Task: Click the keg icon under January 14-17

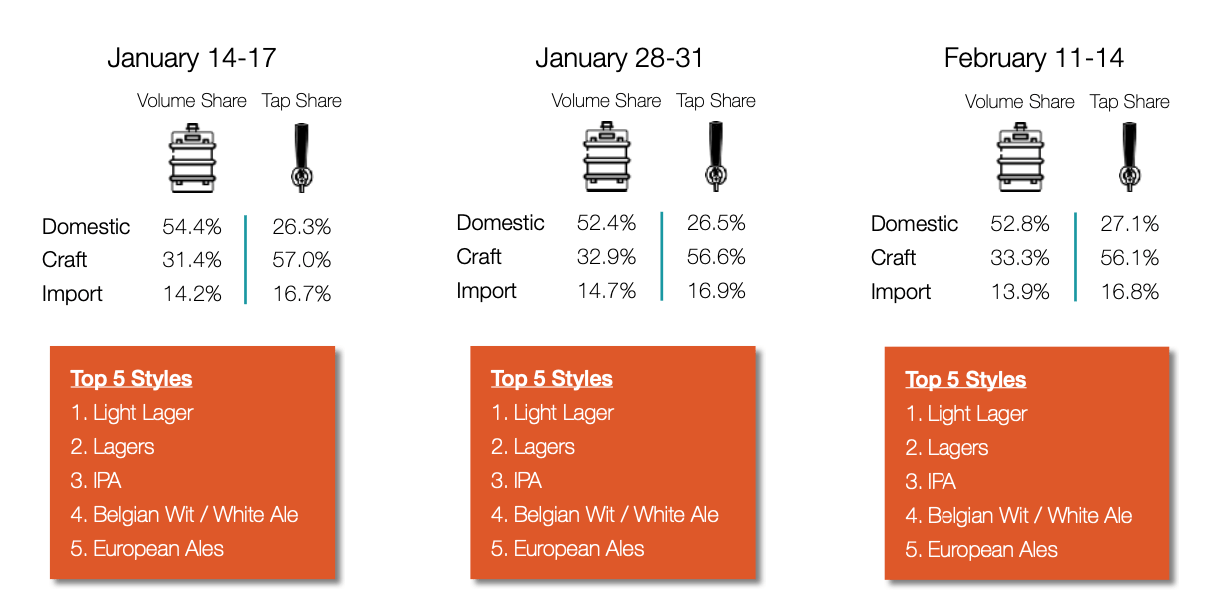Action: pos(192,157)
